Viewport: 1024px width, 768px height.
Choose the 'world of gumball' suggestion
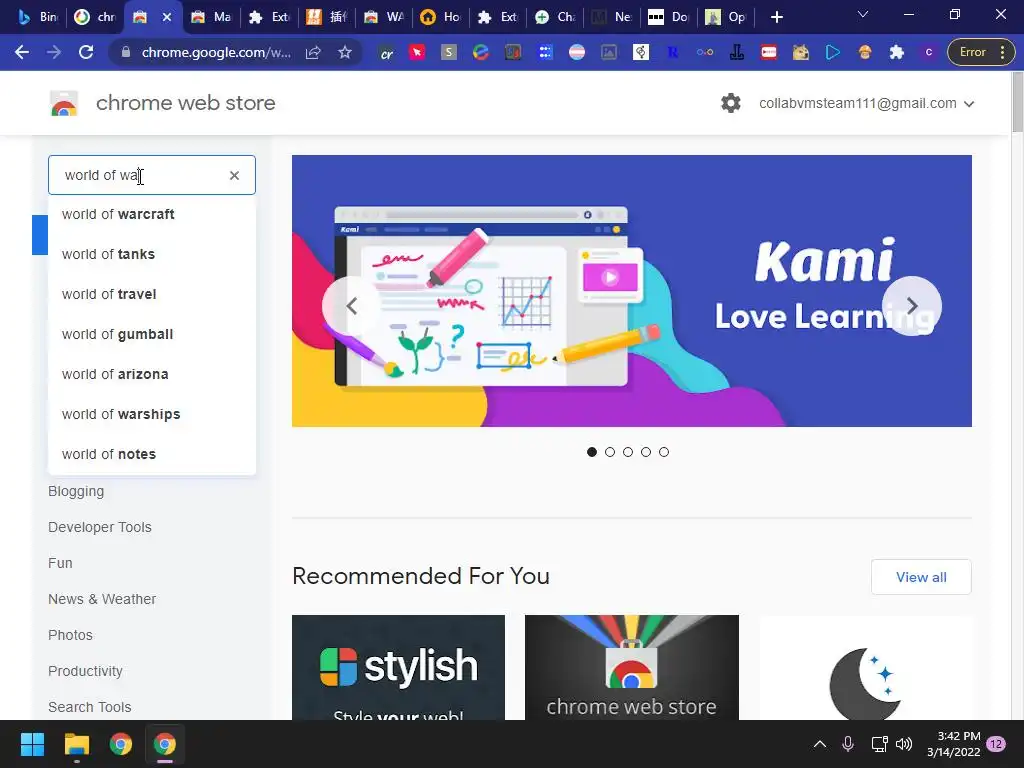pos(152,334)
